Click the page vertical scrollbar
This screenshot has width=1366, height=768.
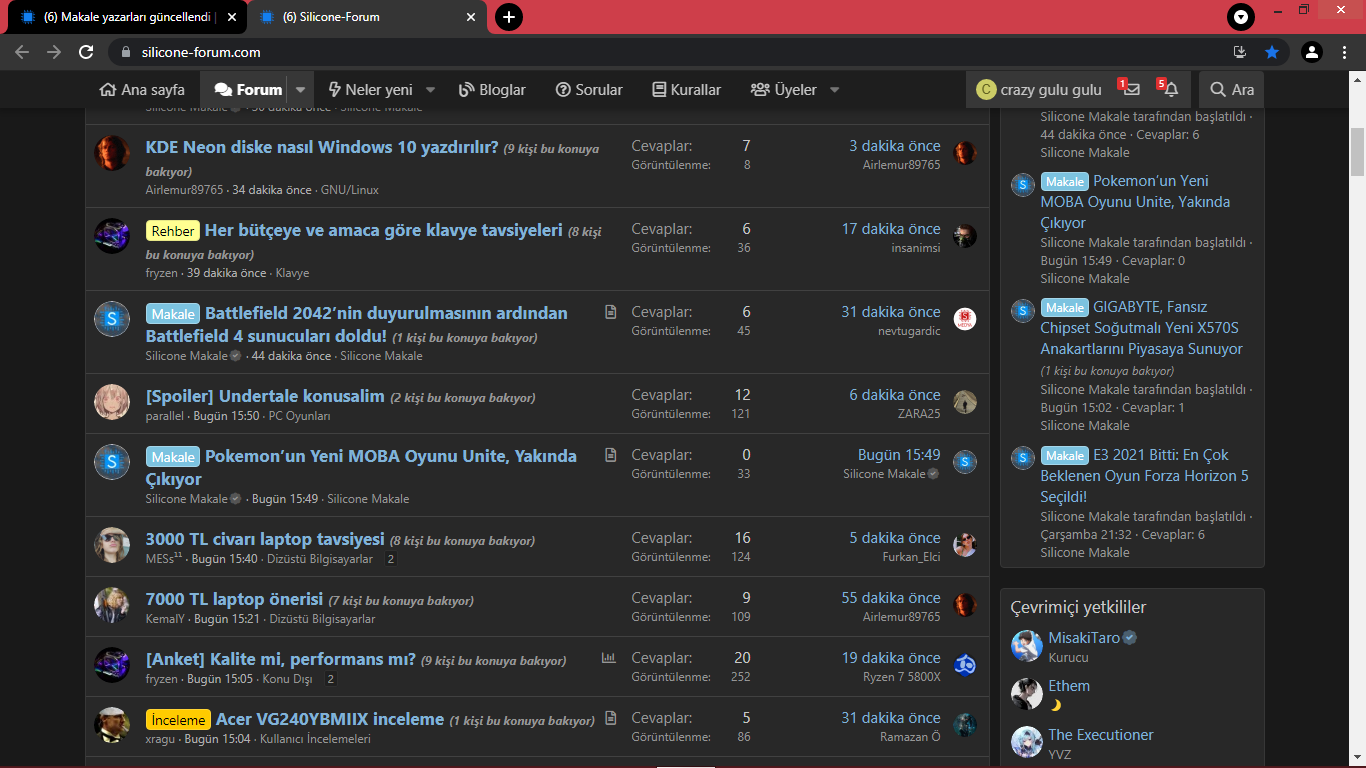(x=1358, y=150)
